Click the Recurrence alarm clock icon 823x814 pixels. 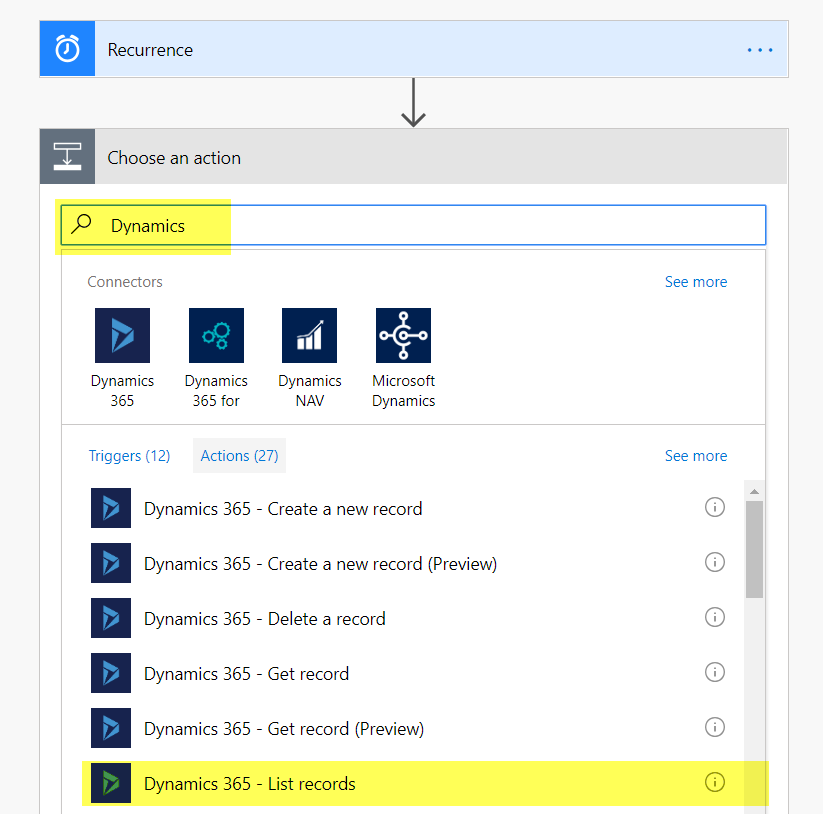pyautogui.click(x=67, y=49)
